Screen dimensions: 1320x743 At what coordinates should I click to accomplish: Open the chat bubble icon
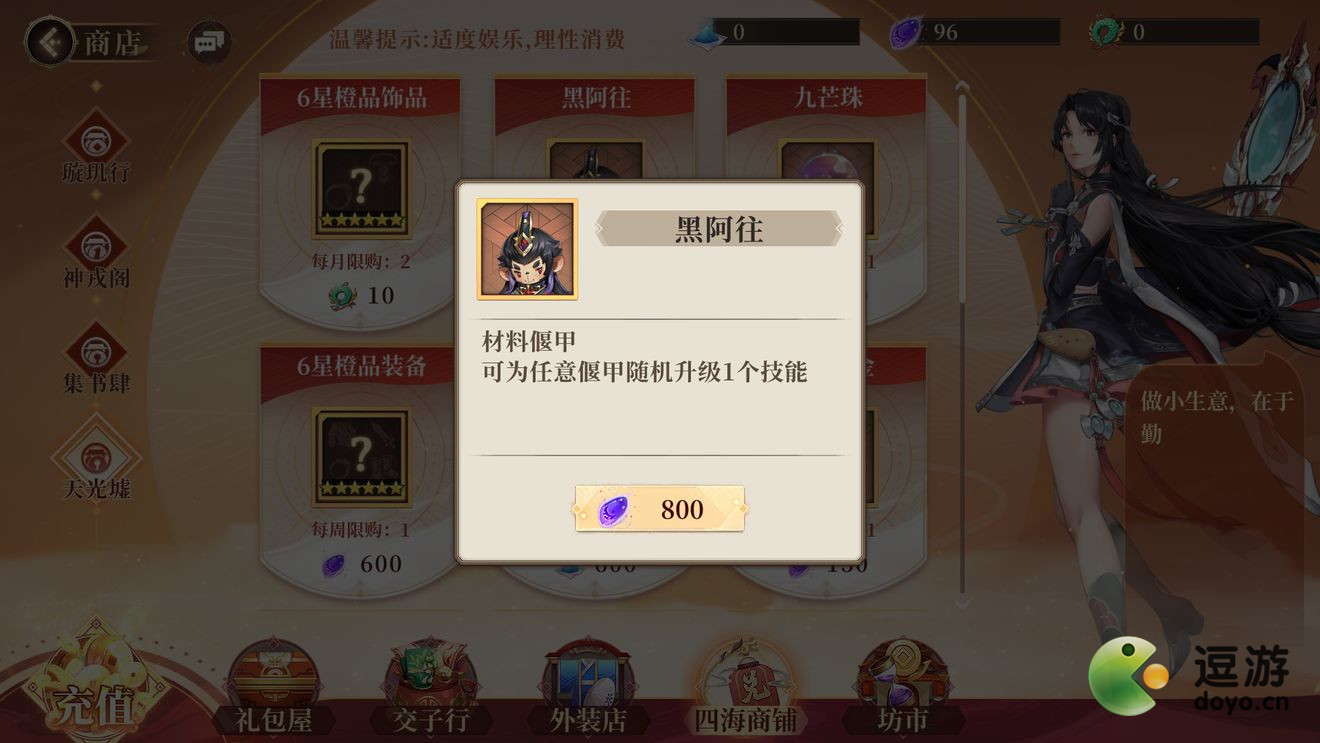coord(209,43)
